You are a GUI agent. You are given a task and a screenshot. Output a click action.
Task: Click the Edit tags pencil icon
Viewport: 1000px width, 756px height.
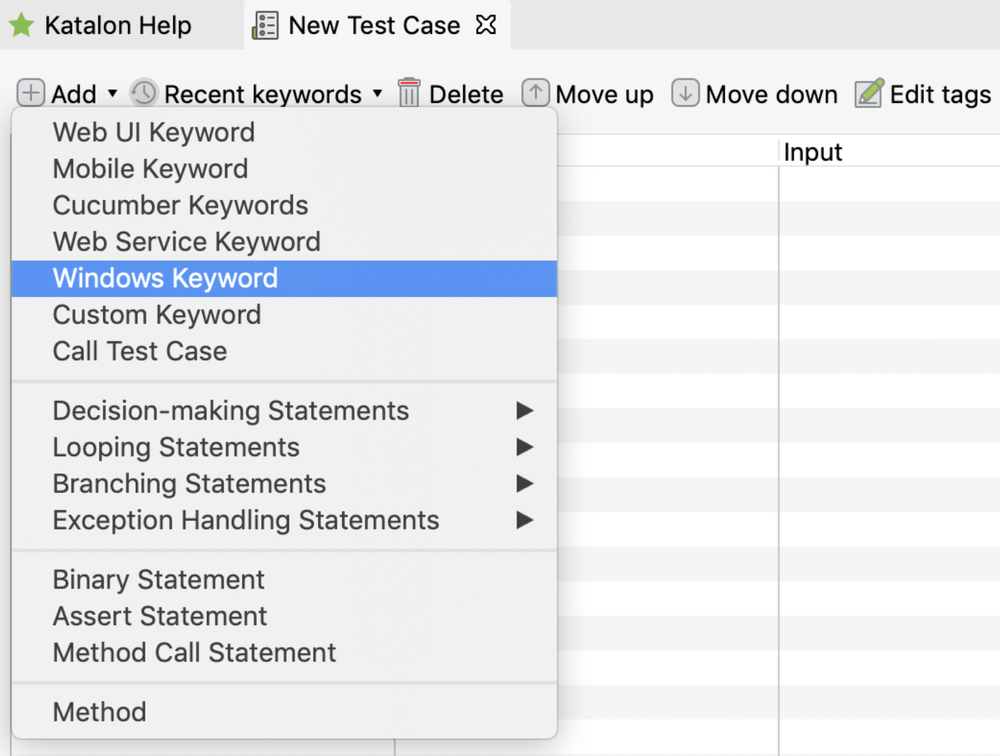[x=869, y=93]
